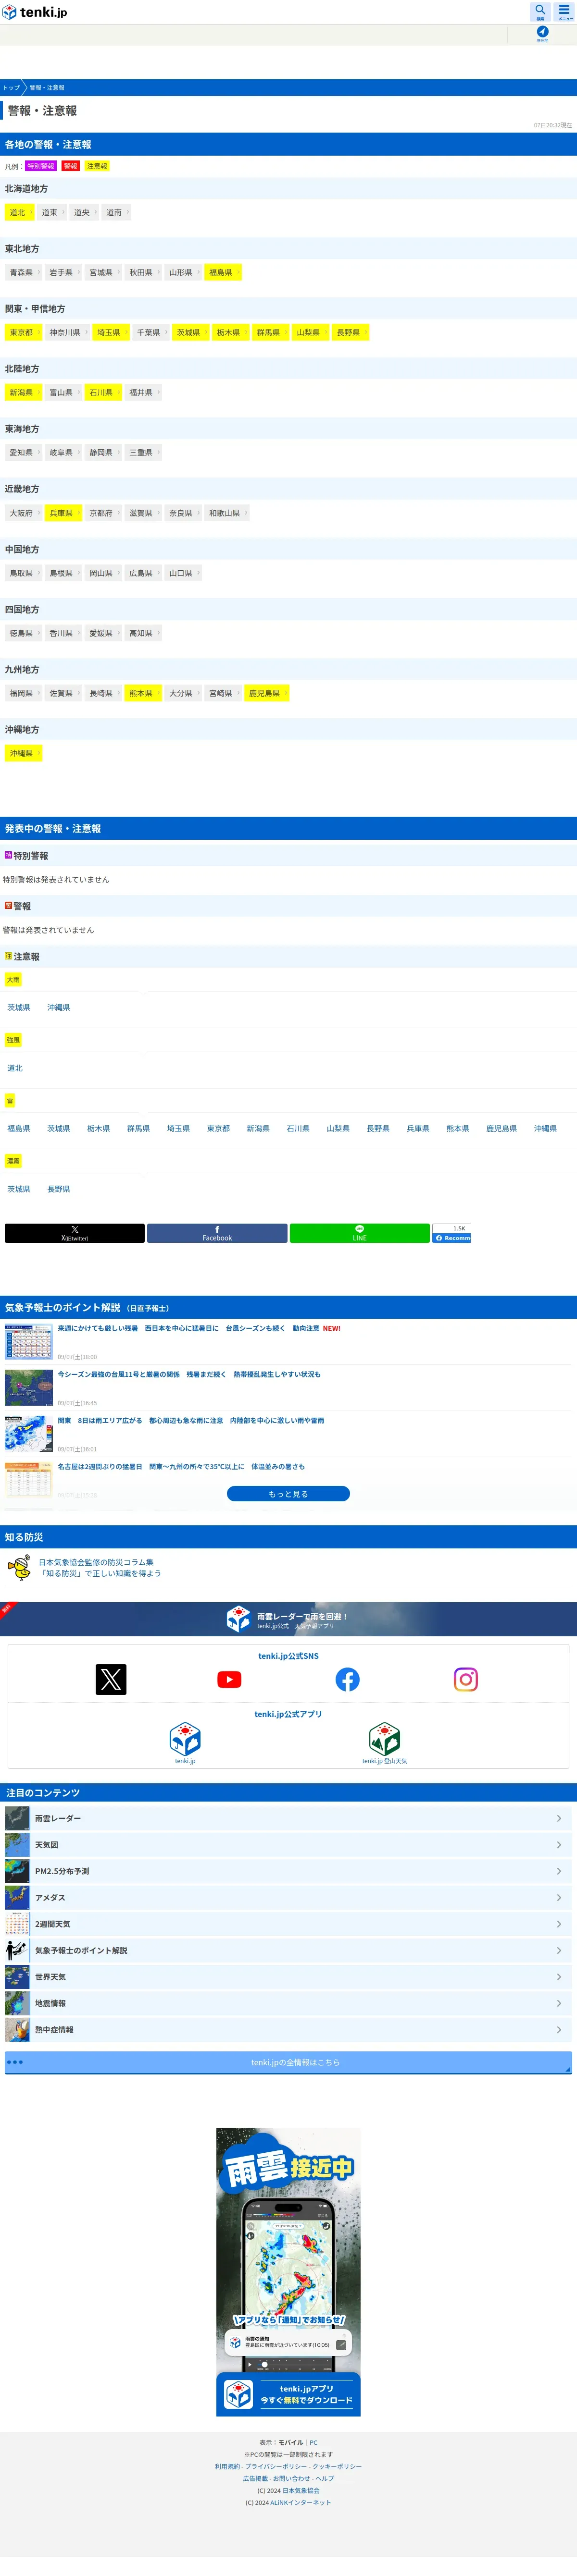Tap the current location compass icon
Screen dimensions: 577x2576
(542, 33)
